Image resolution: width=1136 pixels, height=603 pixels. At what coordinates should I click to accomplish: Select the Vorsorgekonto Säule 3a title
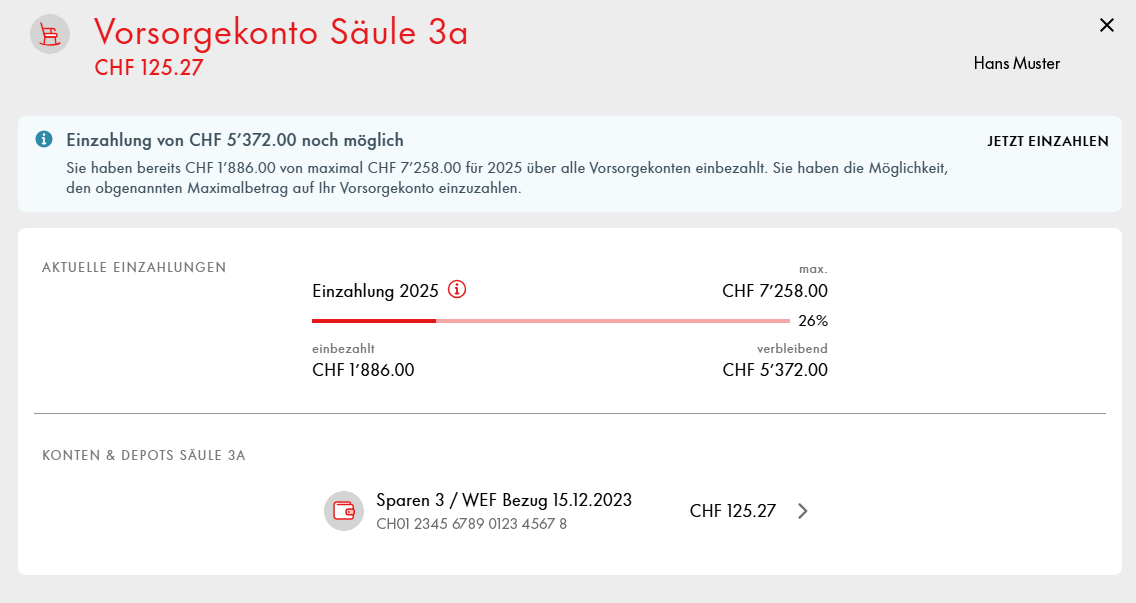coord(281,32)
